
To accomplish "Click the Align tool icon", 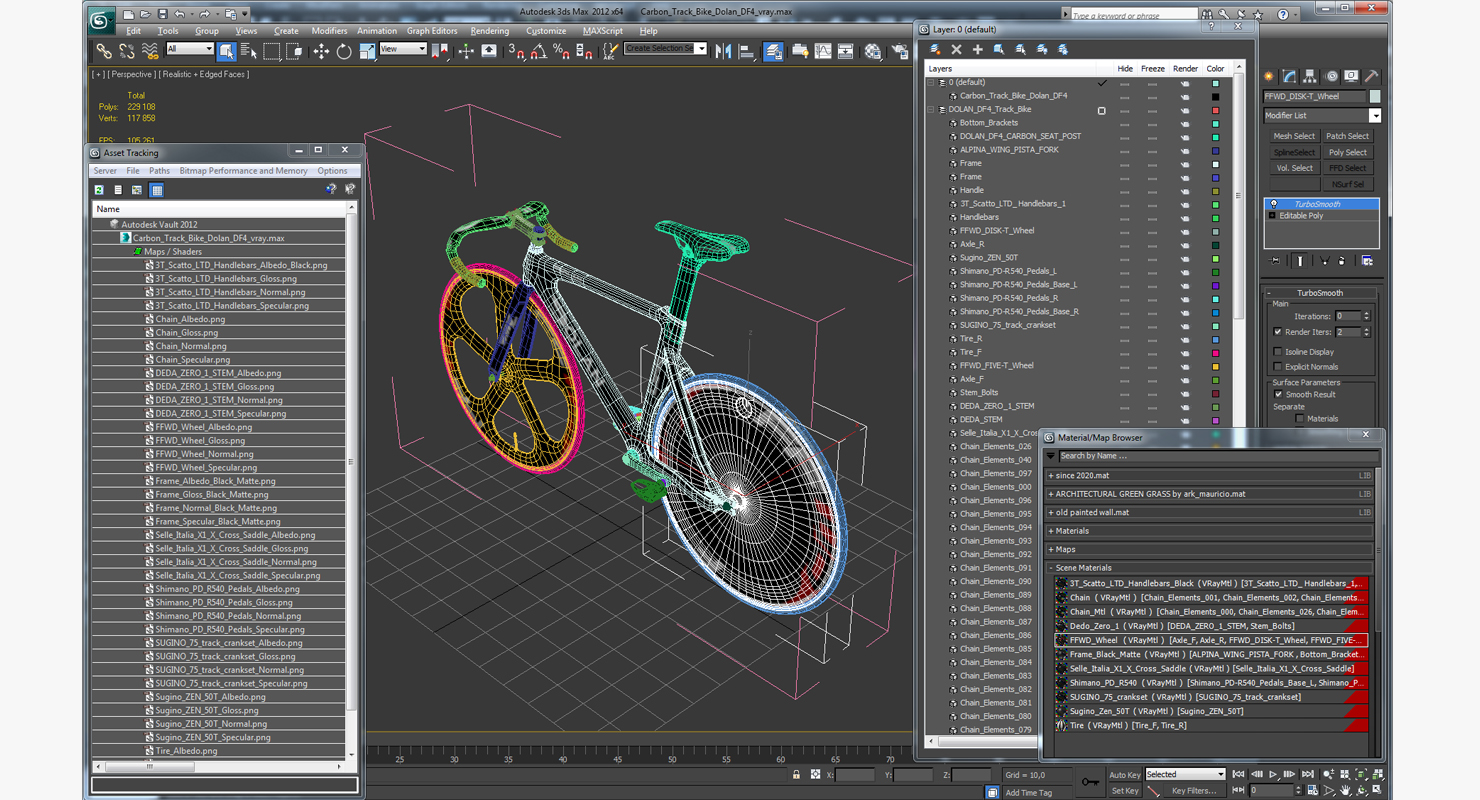I will click(747, 51).
